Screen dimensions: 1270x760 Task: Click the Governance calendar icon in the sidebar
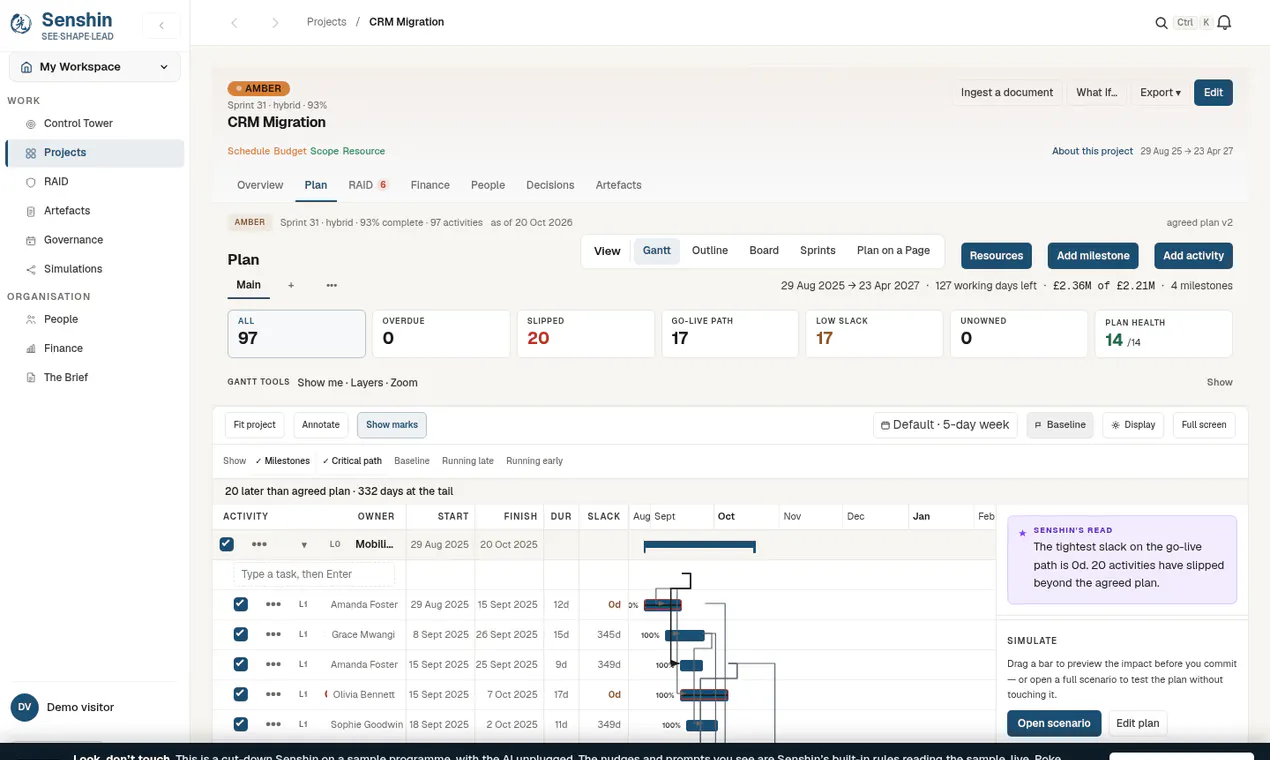[x=31, y=240]
